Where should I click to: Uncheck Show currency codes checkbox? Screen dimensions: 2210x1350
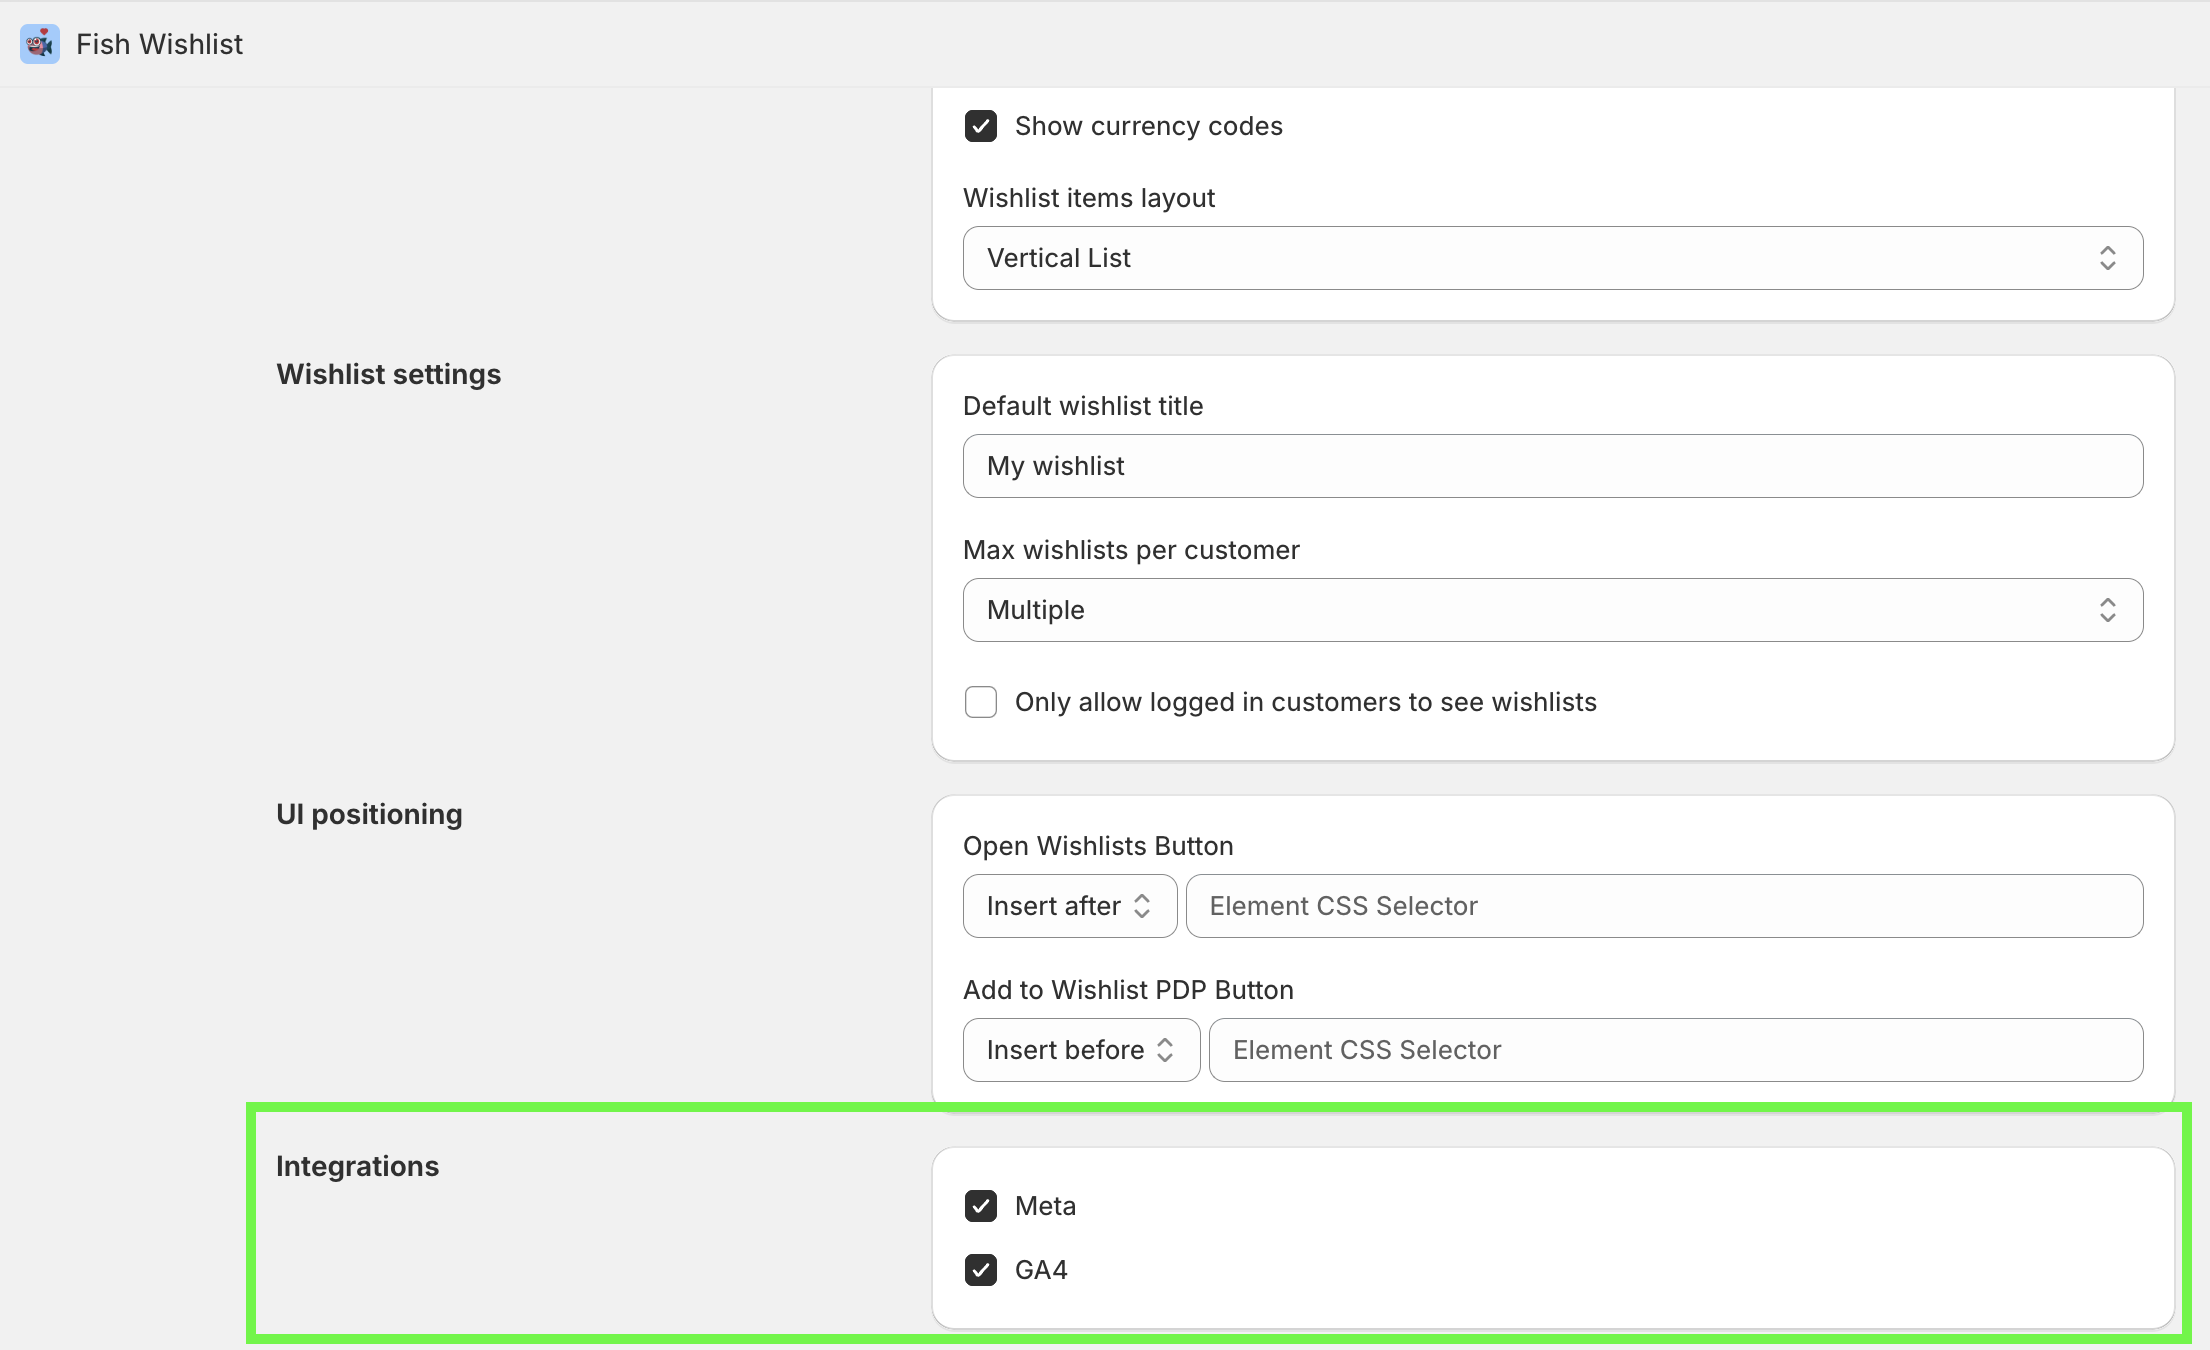(x=980, y=126)
